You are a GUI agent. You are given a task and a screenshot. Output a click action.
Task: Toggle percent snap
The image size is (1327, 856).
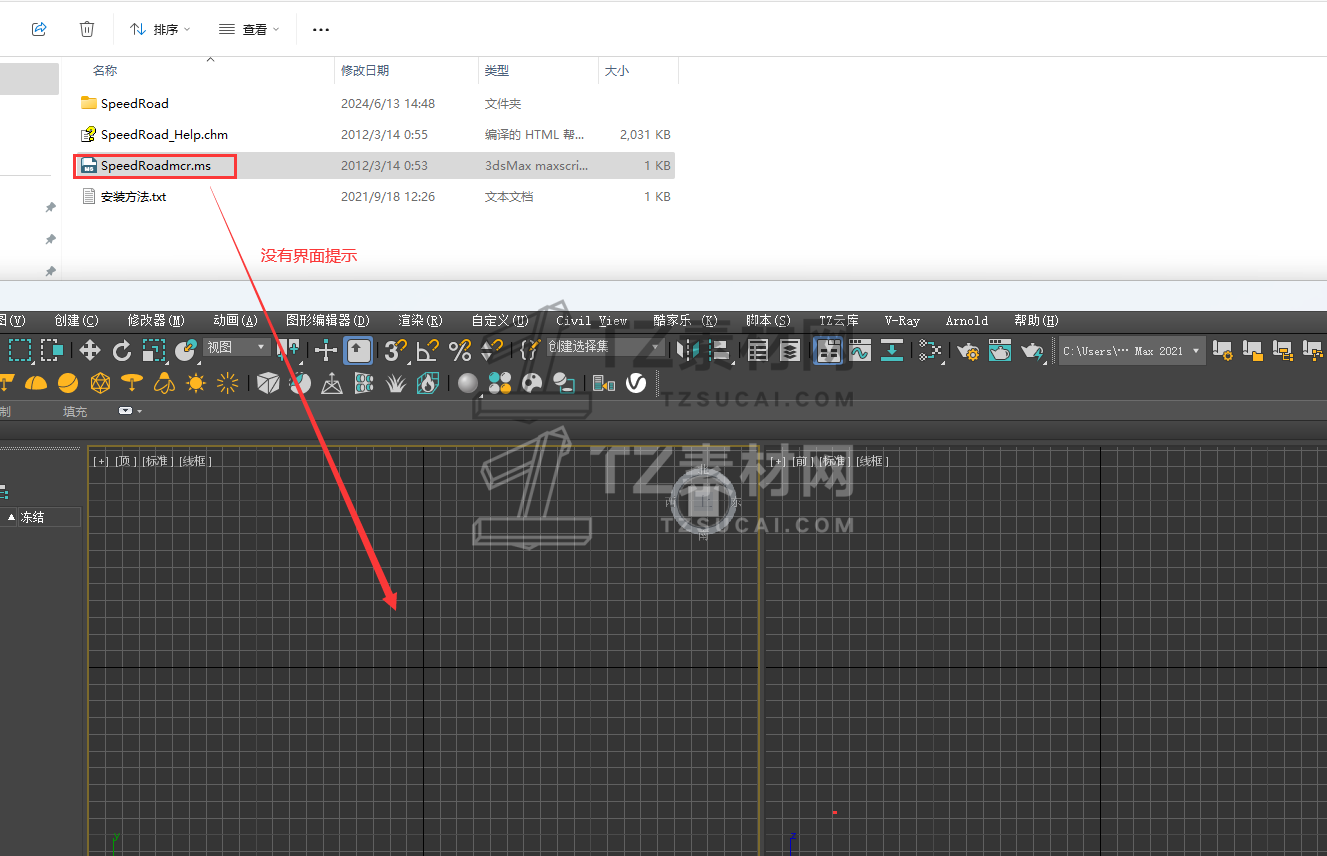point(460,350)
